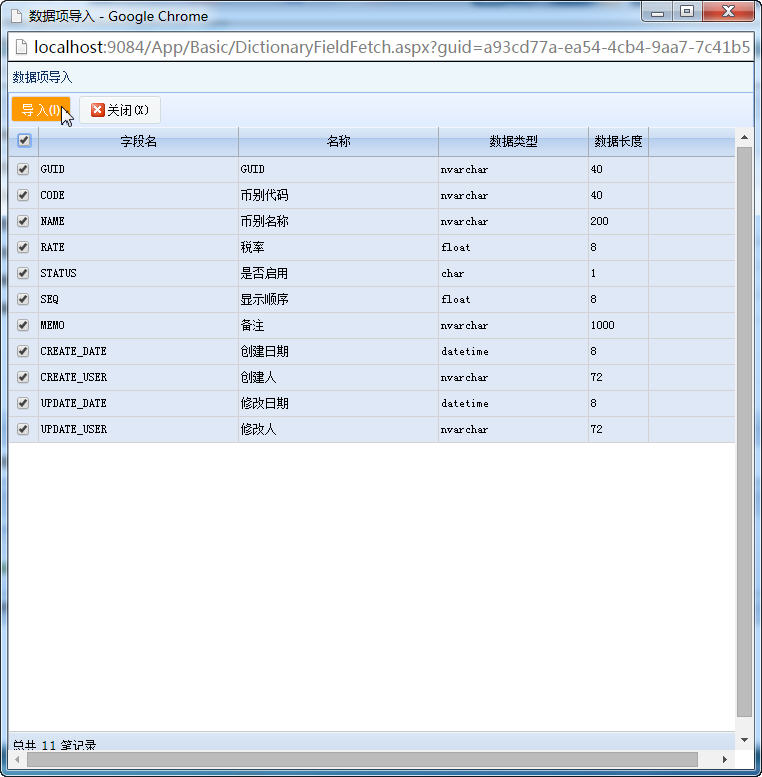The width and height of the screenshot is (762, 777).
Task: Click the 数据类型 column header
Action: click(x=513, y=142)
